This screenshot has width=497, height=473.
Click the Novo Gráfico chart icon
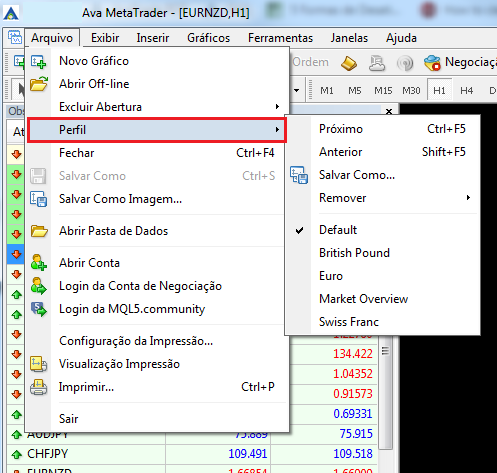(38, 62)
